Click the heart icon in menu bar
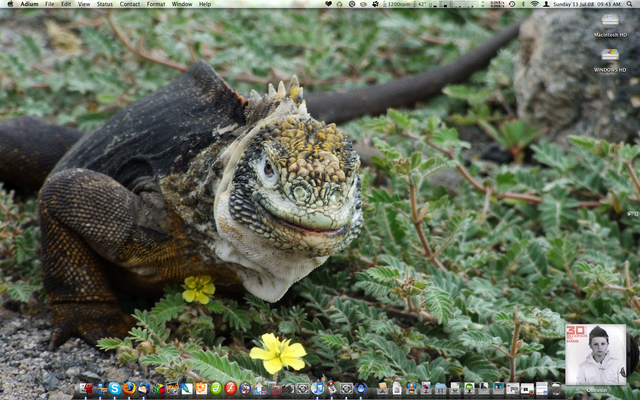This screenshot has height=400, width=640. click(x=328, y=4)
